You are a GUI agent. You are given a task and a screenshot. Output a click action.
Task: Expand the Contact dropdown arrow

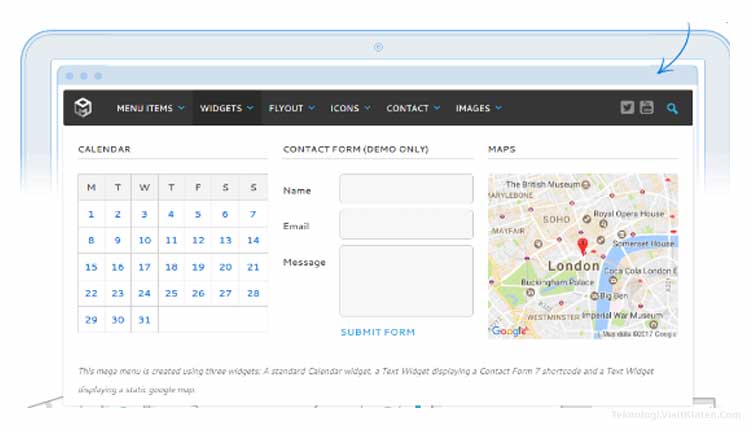[x=437, y=108]
